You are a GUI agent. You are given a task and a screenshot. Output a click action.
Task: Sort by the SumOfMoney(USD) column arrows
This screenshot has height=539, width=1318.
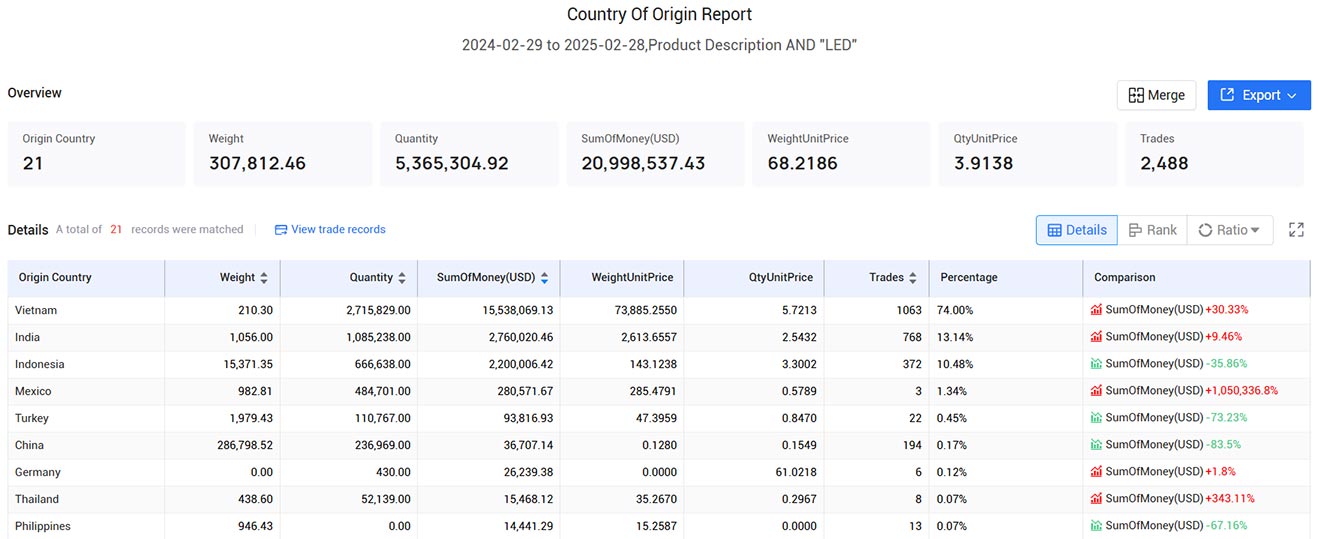click(x=544, y=278)
